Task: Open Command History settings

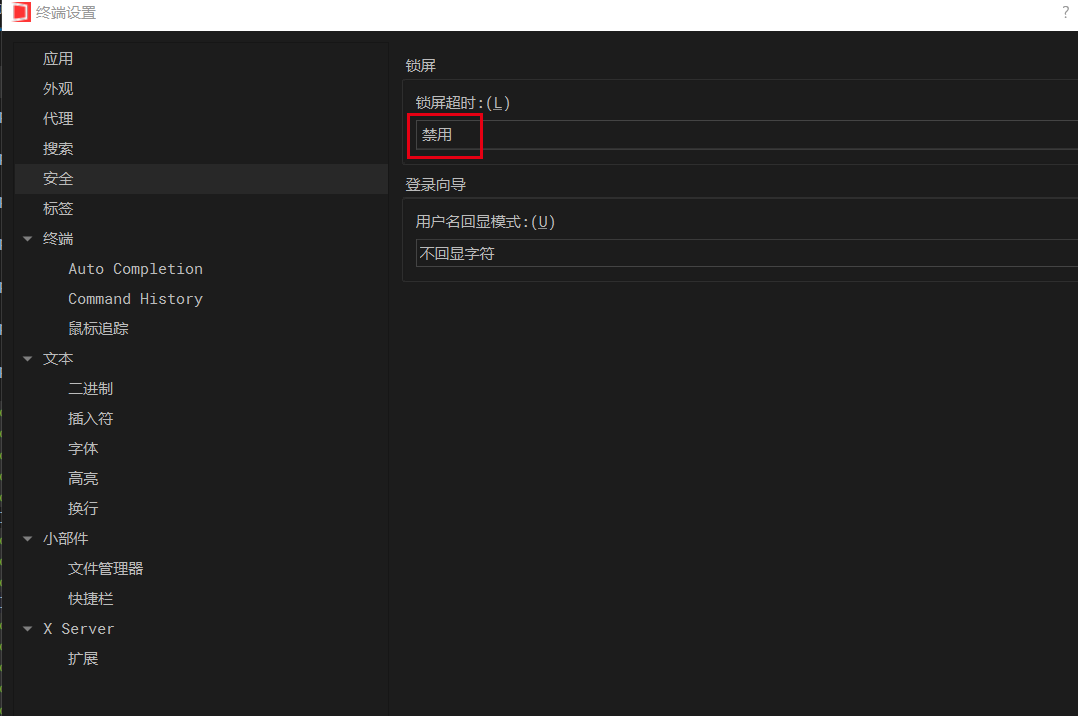Action: tap(135, 299)
